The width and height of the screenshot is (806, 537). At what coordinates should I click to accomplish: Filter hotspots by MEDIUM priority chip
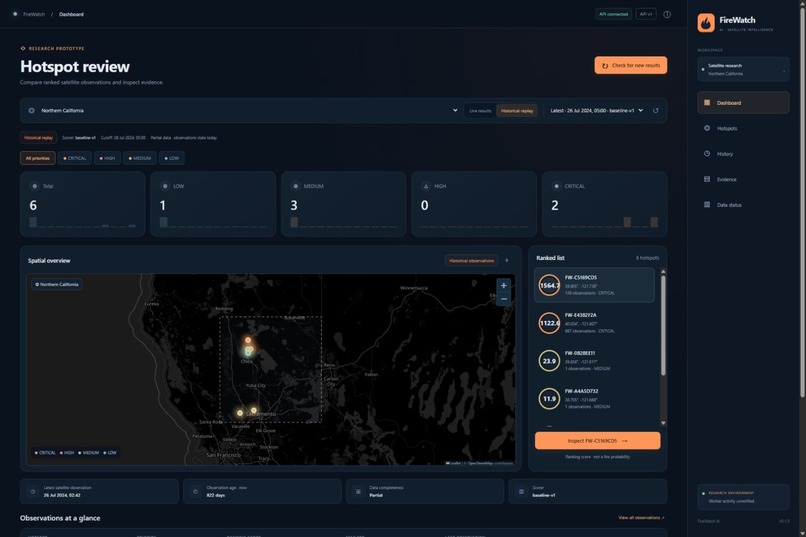140,158
